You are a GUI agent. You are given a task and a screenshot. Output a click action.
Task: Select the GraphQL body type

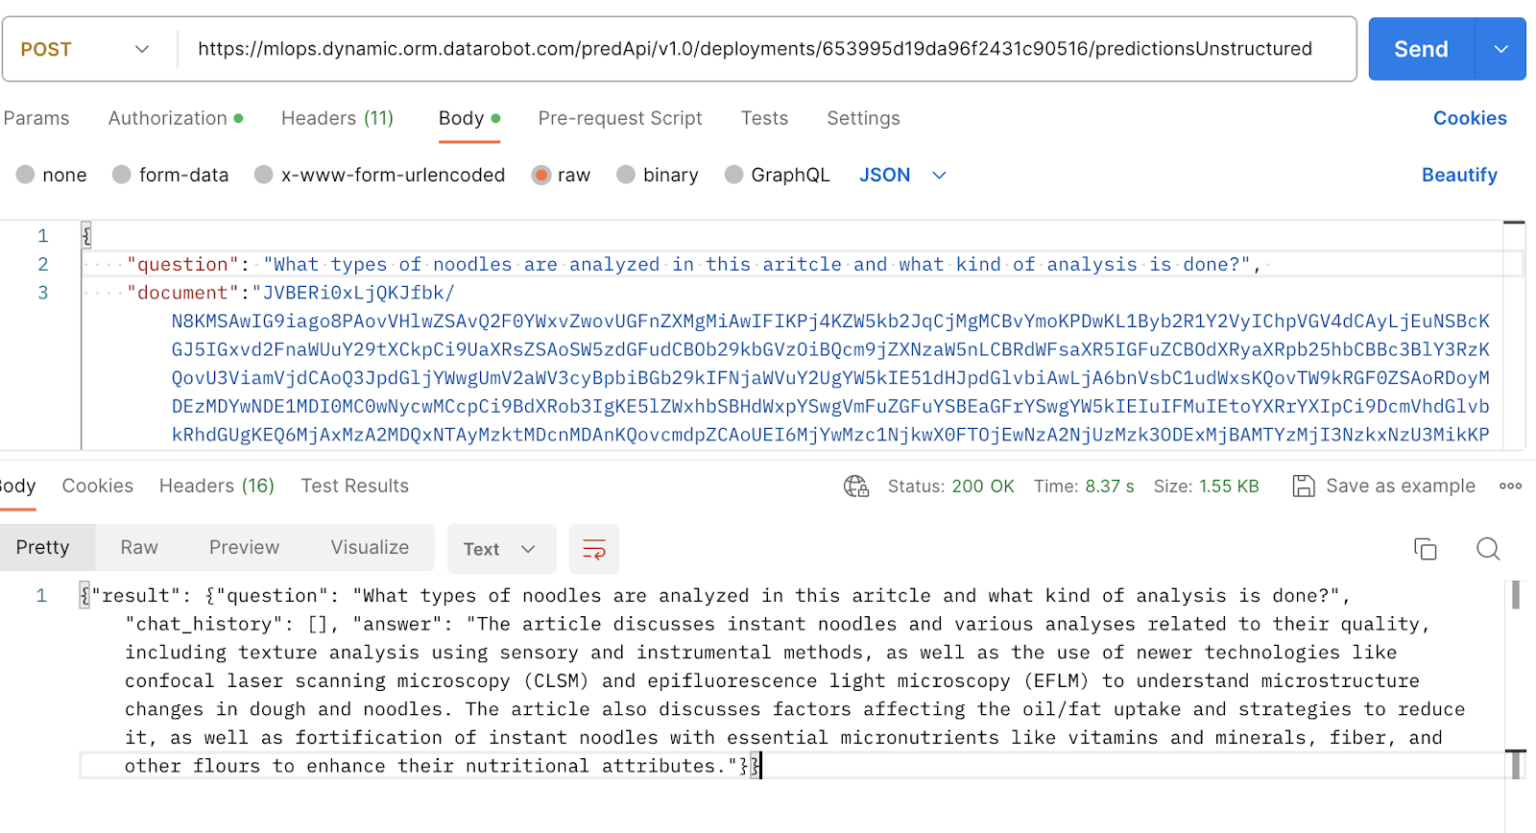point(789,174)
